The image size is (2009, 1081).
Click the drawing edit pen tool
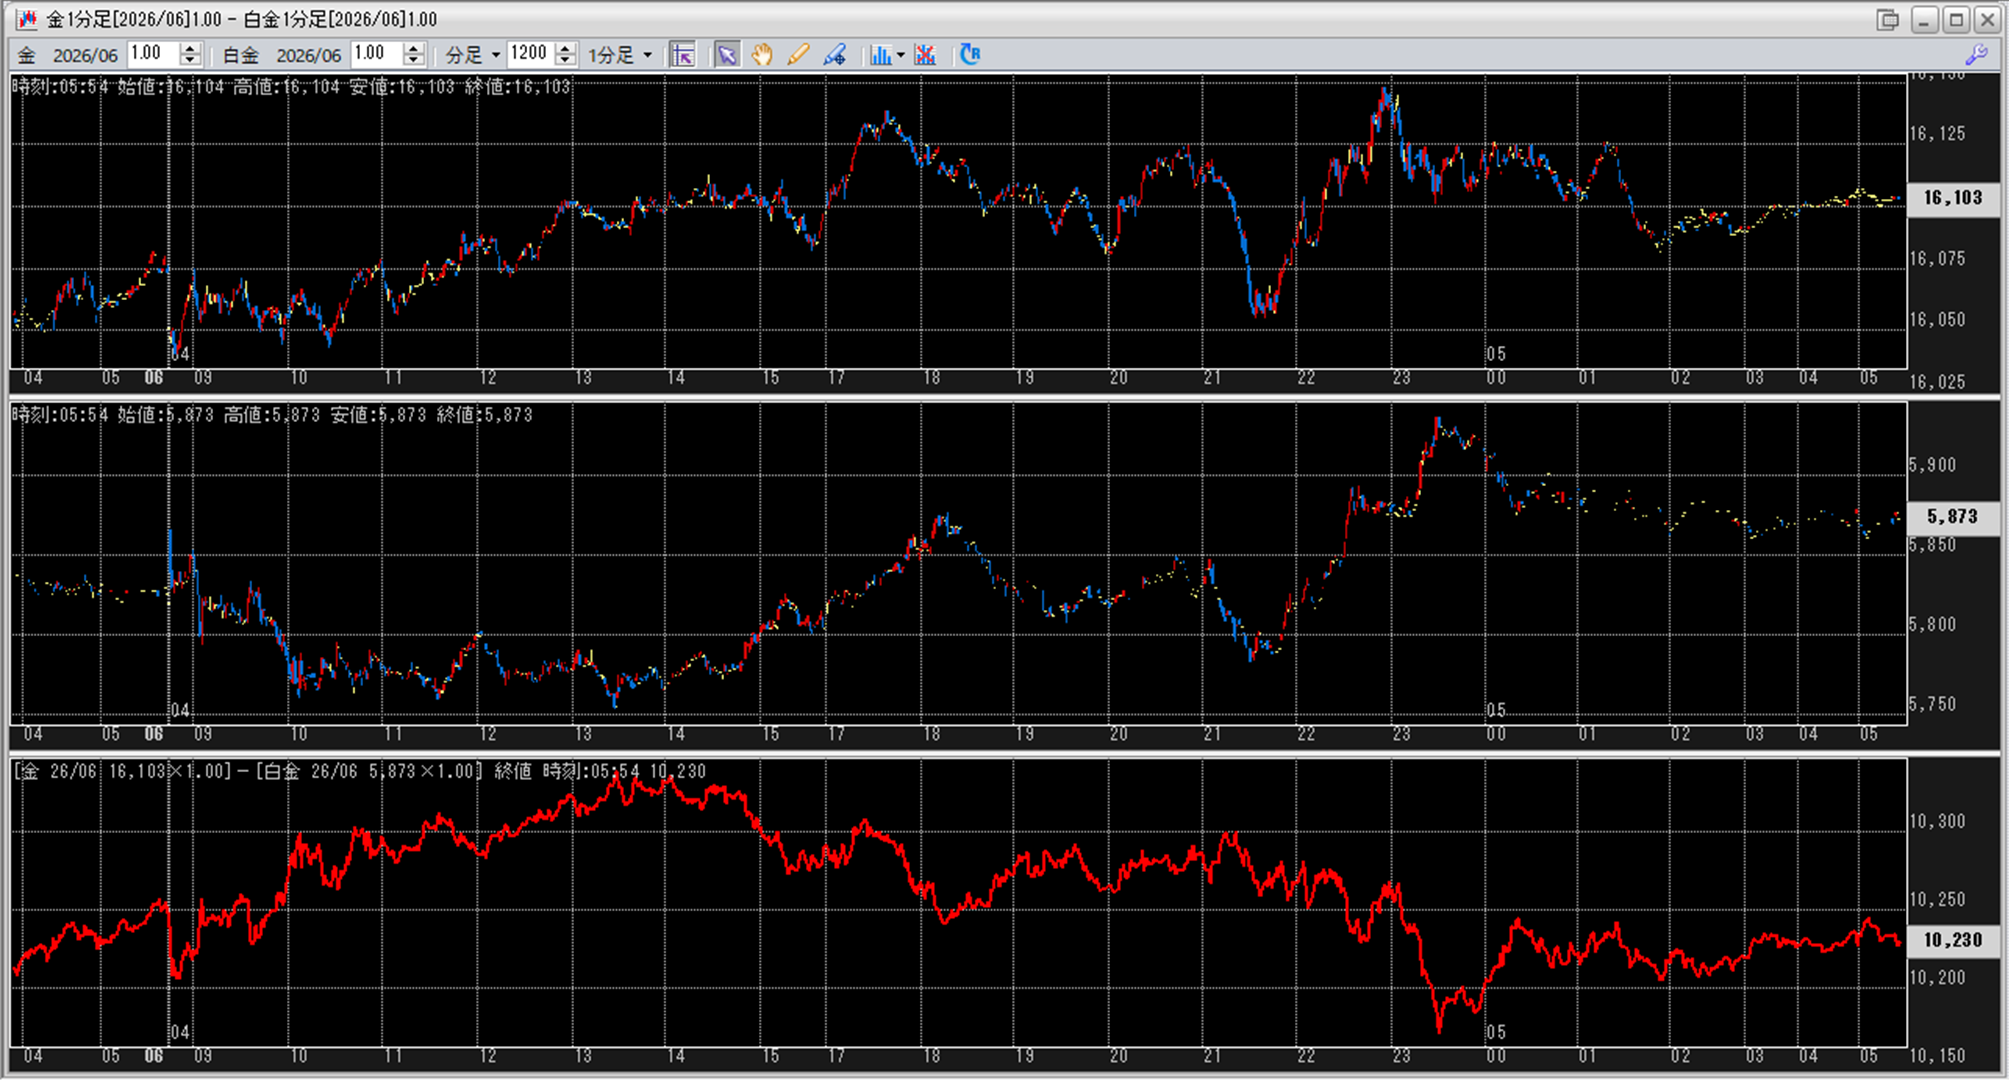[834, 55]
